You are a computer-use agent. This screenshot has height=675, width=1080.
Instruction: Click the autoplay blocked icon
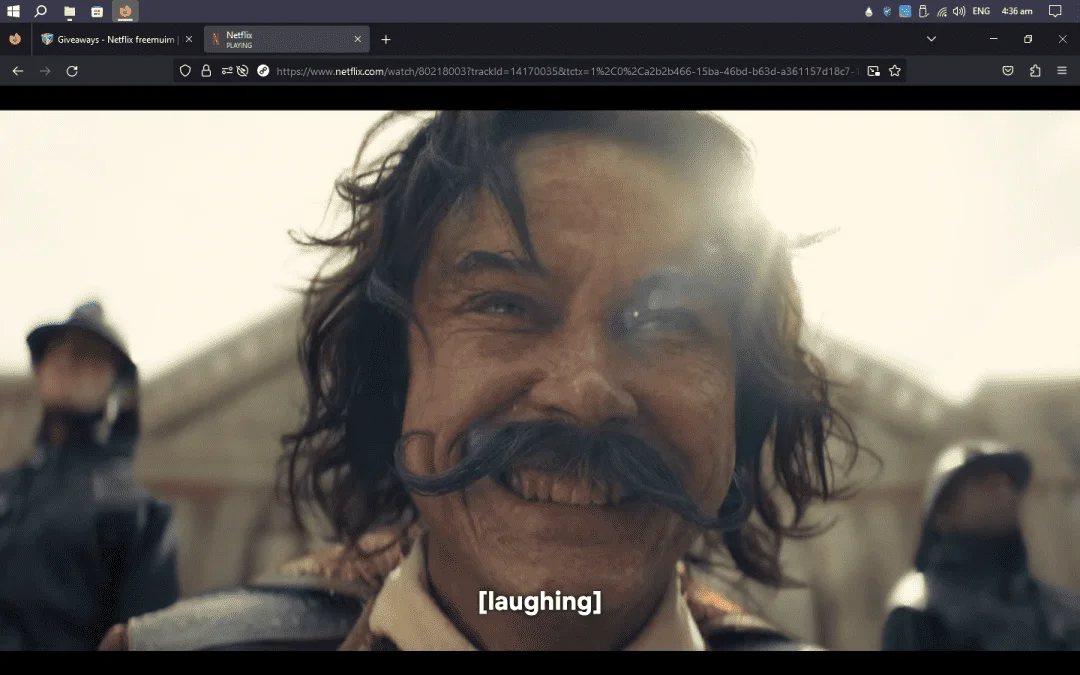[242, 70]
